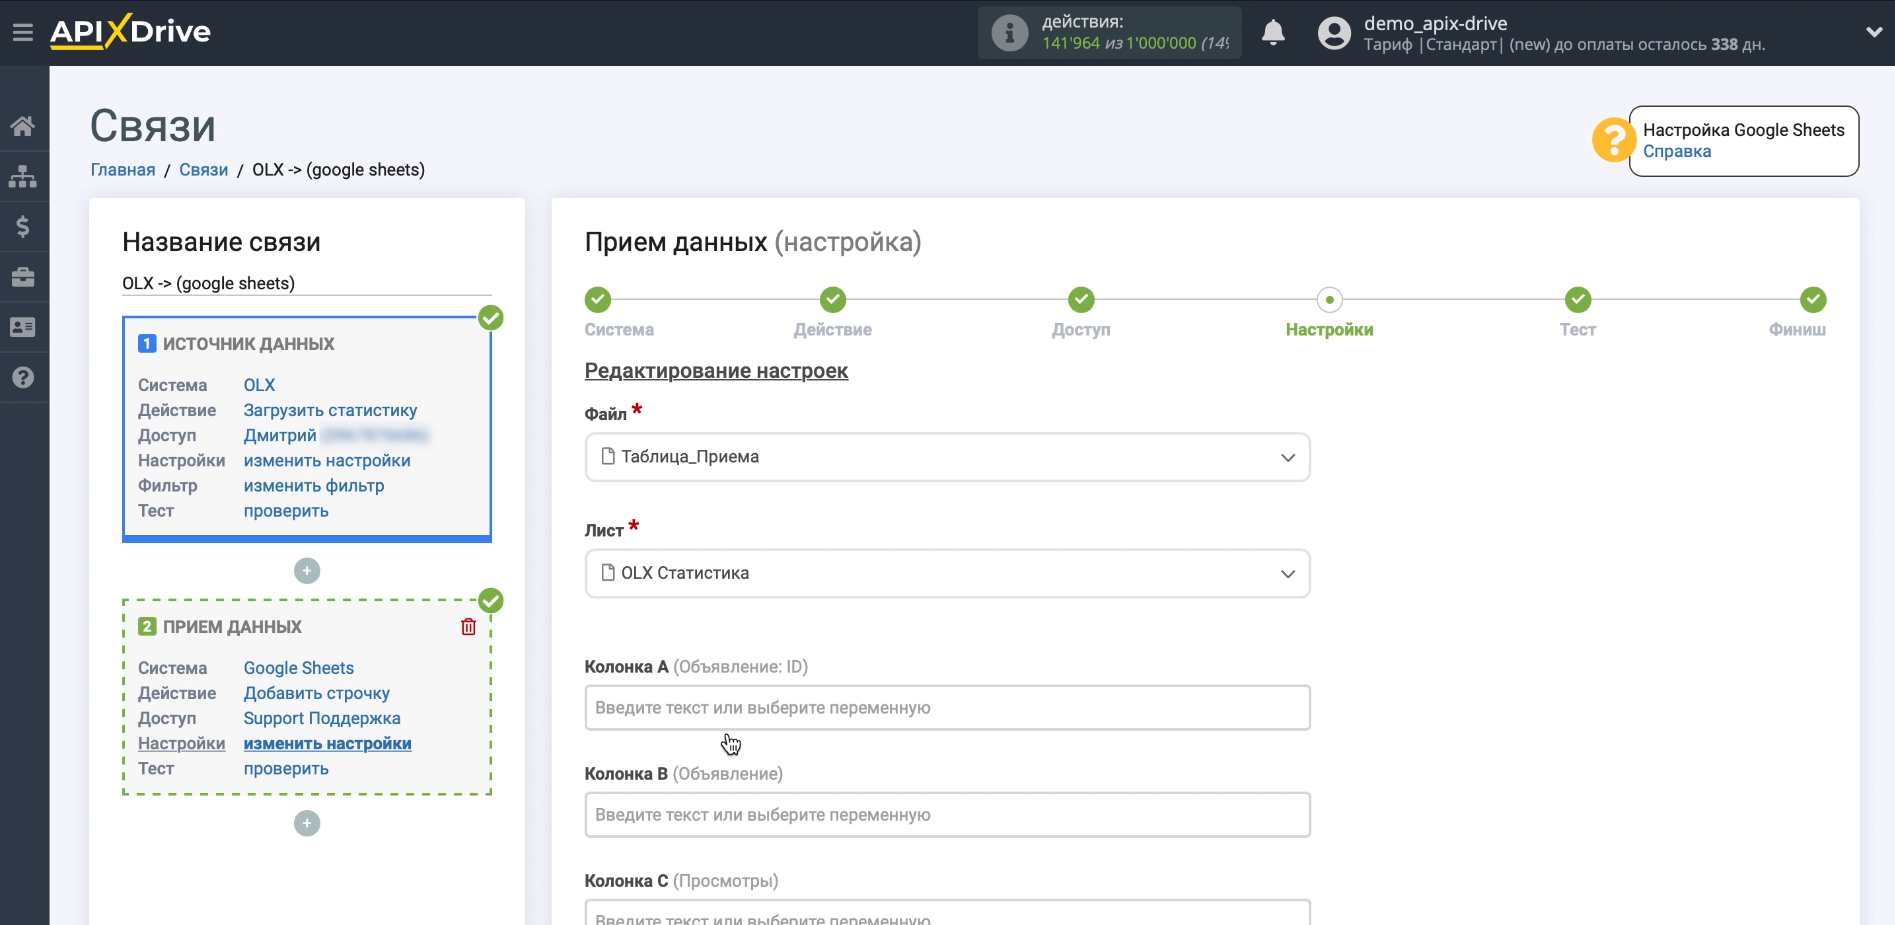Add step with plus below receiver block
The image size is (1895, 925).
(x=307, y=823)
